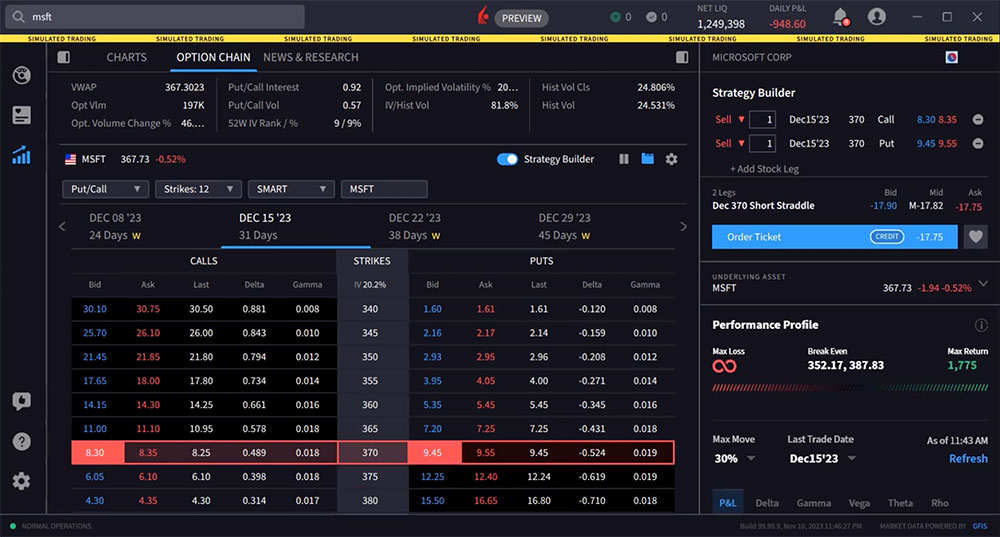The image size is (1000, 537).
Task: Click put ask 2.17 at strike 345
Action: click(485, 333)
